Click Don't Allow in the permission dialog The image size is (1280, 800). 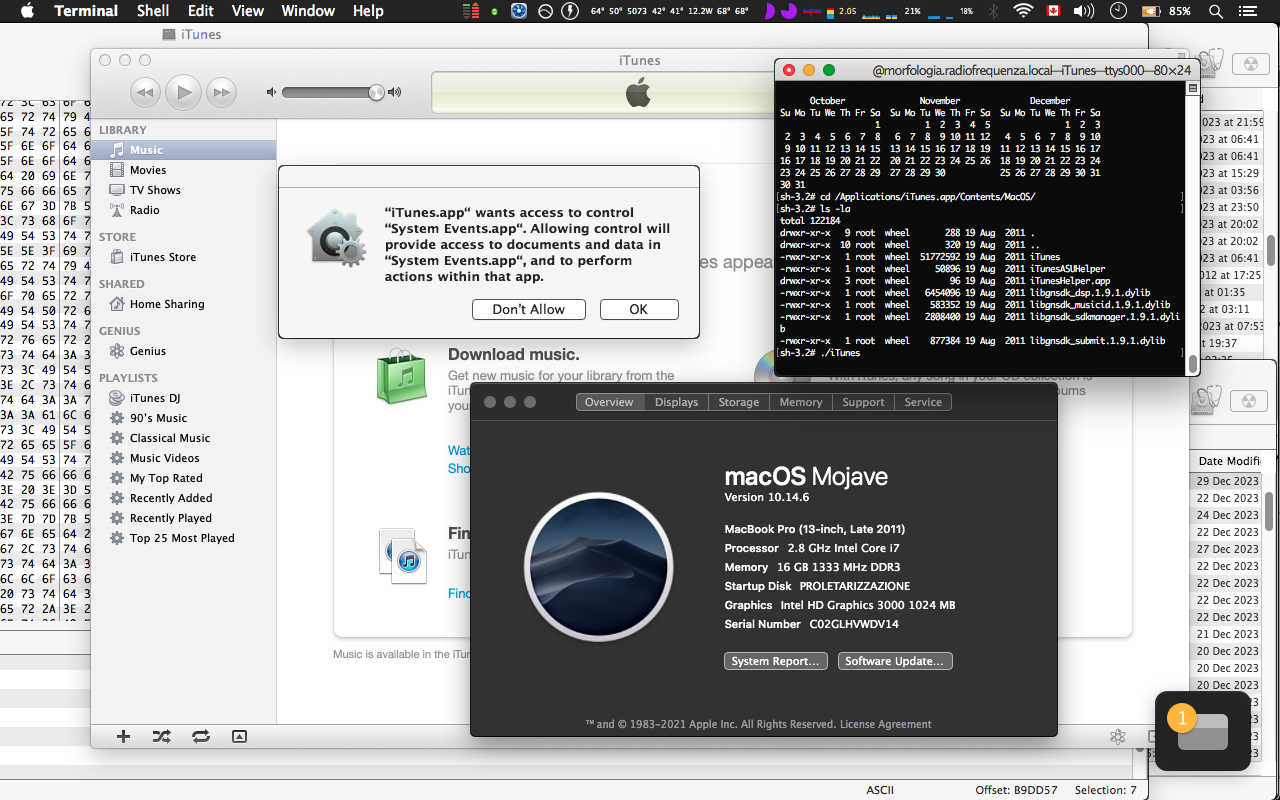pyautogui.click(x=528, y=310)
